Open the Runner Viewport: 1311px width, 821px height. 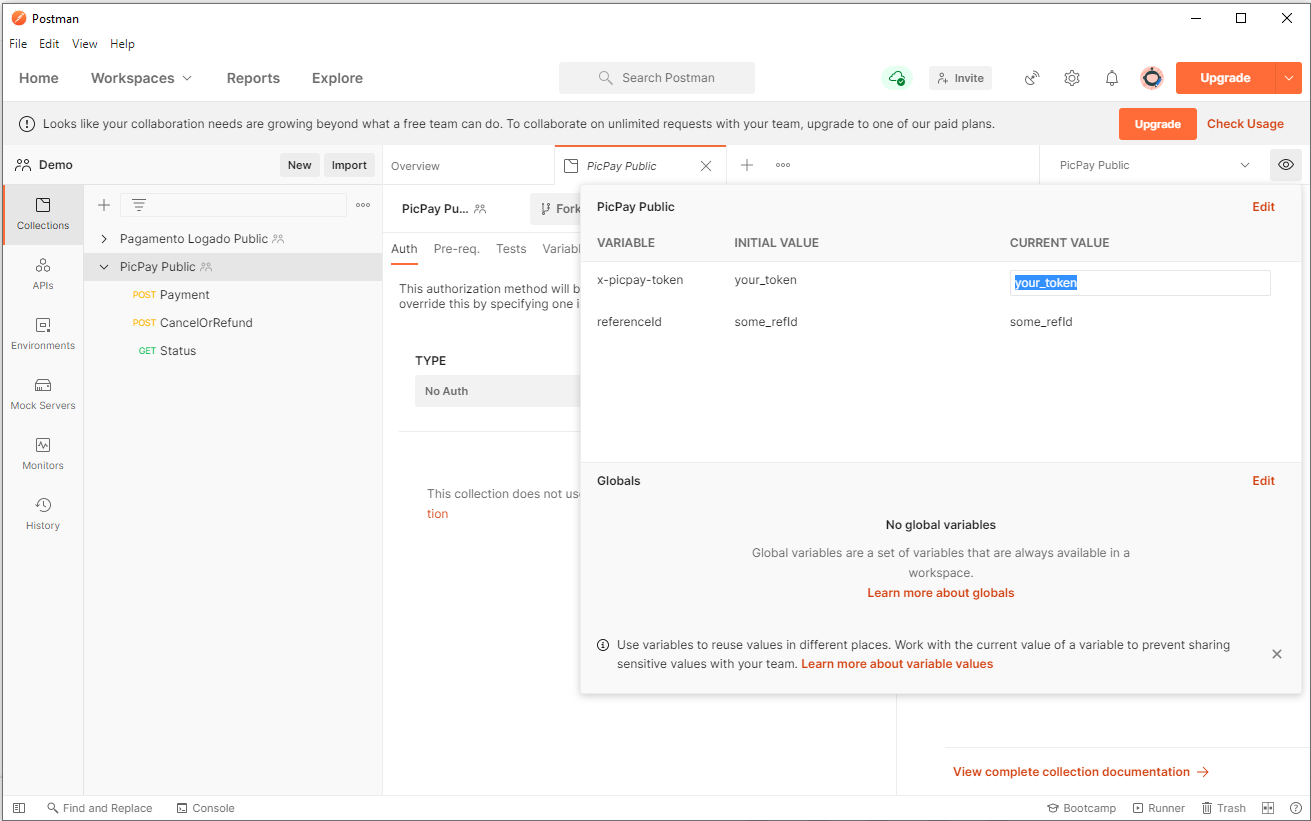1159,808
